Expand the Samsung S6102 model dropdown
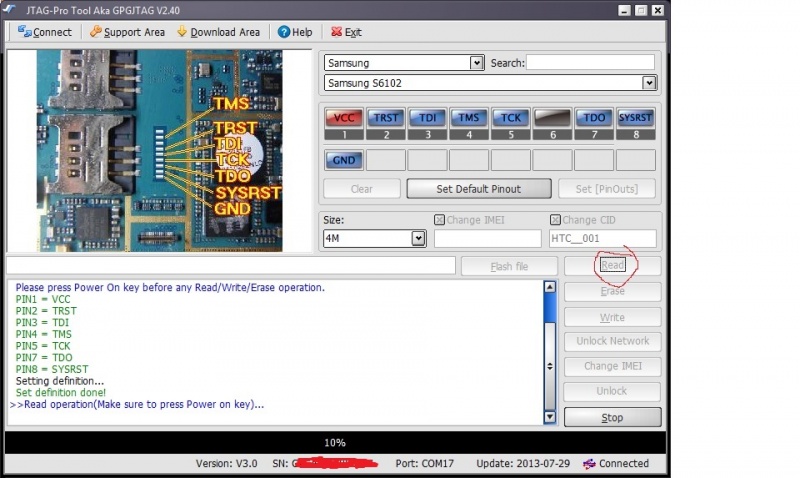The image size is (800, 478). (x=649, y=83)
